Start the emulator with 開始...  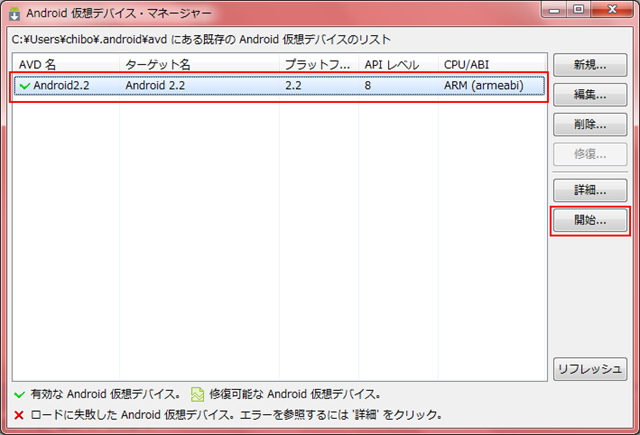tap(590, 220)
